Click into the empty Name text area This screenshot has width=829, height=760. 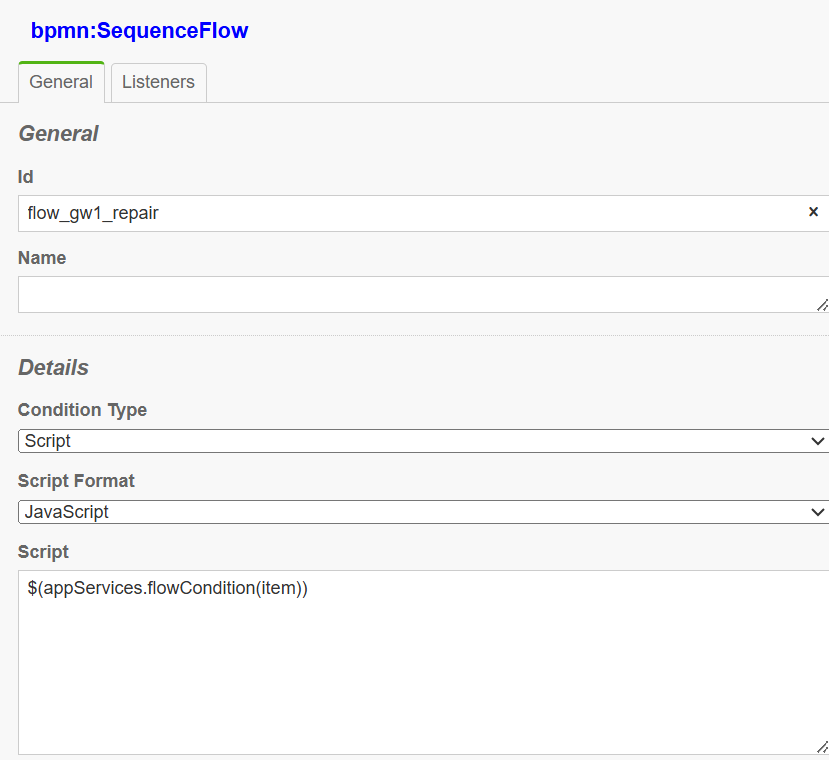click(x=423, y=294)
